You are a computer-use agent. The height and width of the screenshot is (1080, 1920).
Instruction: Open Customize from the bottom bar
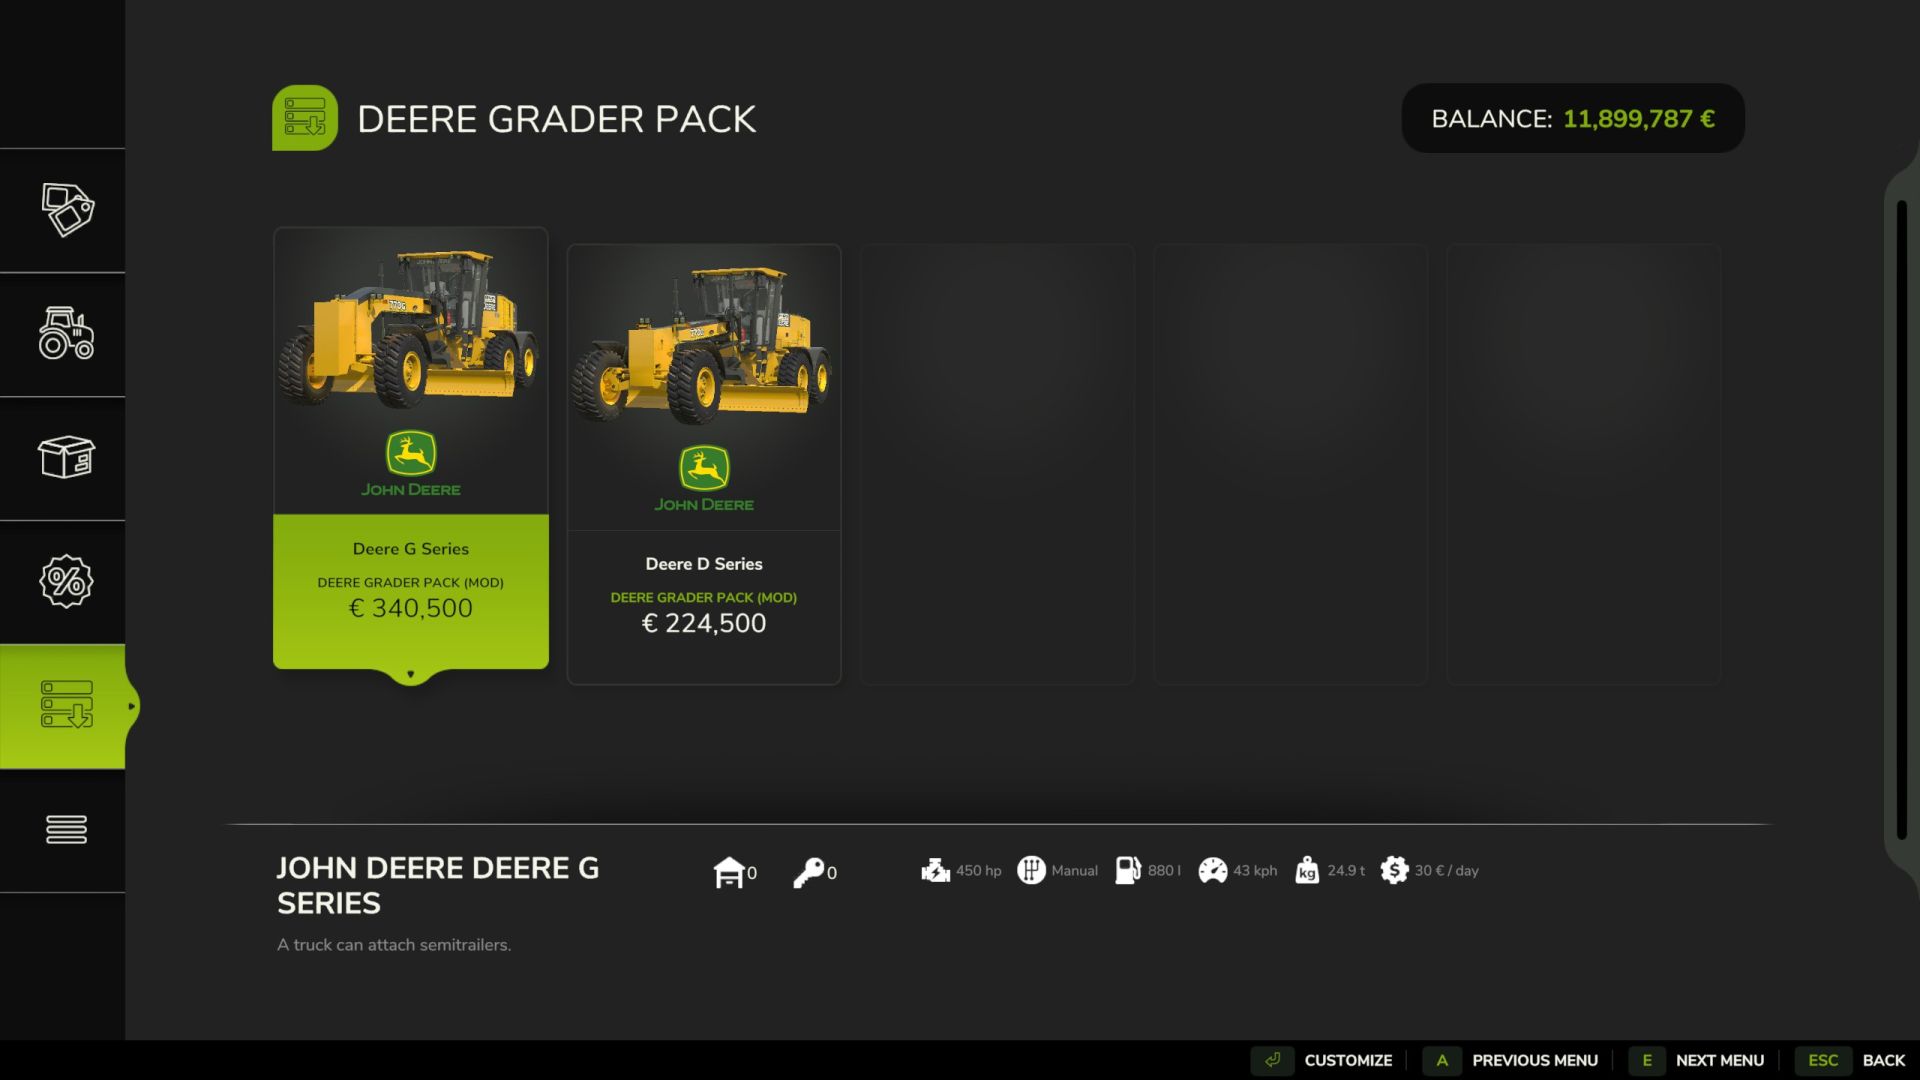(x=1348, y=1060)
